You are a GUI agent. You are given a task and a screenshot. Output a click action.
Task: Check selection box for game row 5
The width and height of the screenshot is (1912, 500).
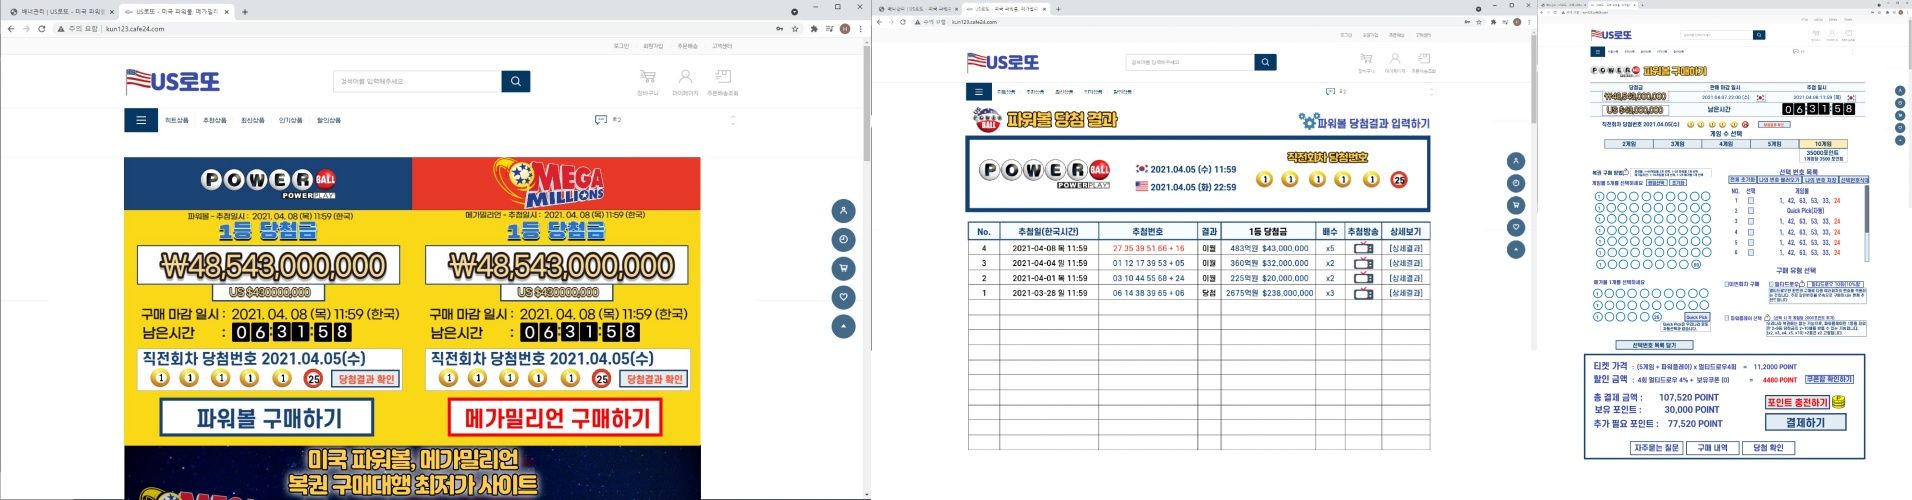[1750, 243]
